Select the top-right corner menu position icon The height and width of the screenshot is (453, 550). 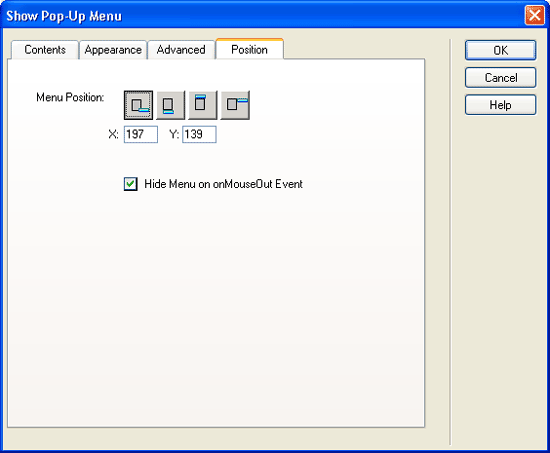tap(235, 105)
